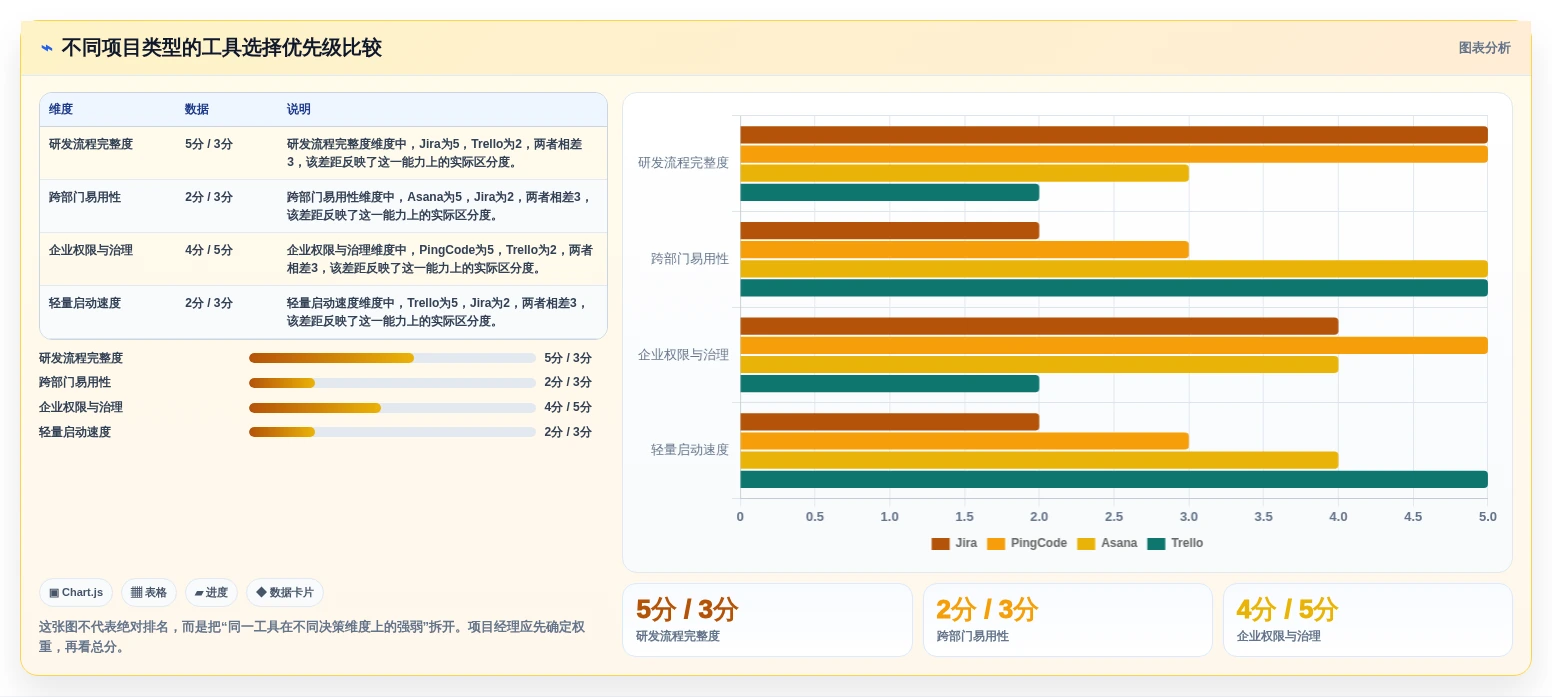This screenshot has width=1552, height=697.
Task: Click the Asana bar in 跨部门易用性 group
Action: (x=1114, y=269)
